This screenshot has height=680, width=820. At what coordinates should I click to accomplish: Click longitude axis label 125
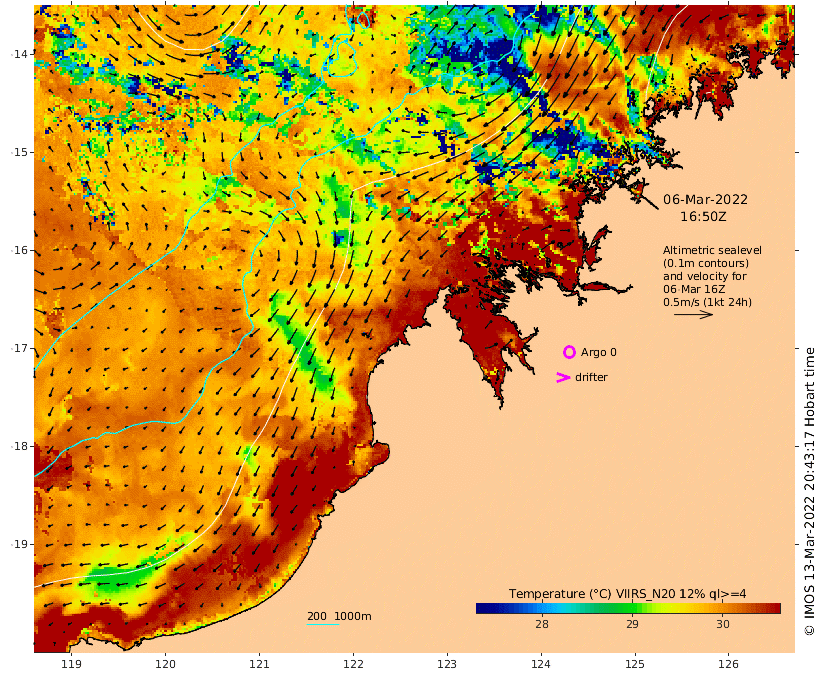(x=635, y=664)
